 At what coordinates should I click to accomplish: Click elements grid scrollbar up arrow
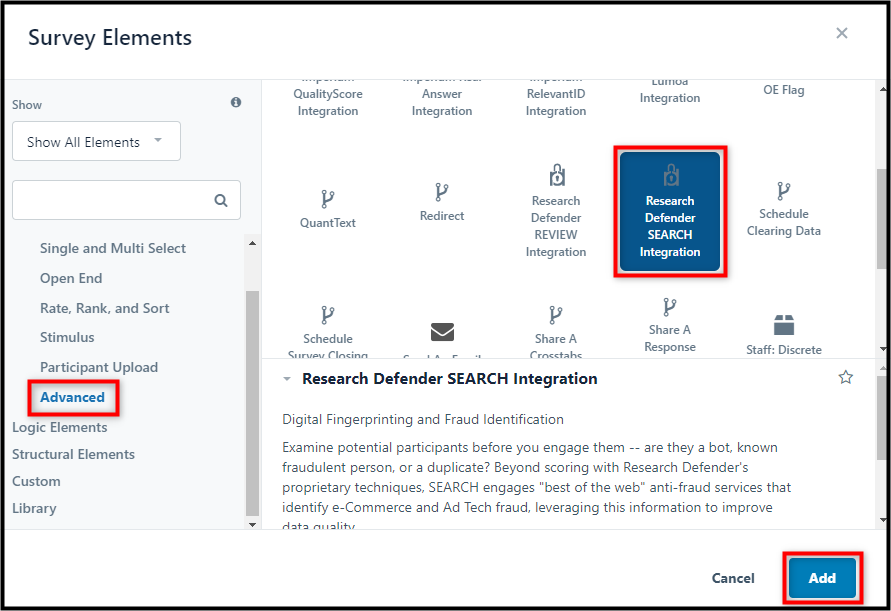coord(882,89)
